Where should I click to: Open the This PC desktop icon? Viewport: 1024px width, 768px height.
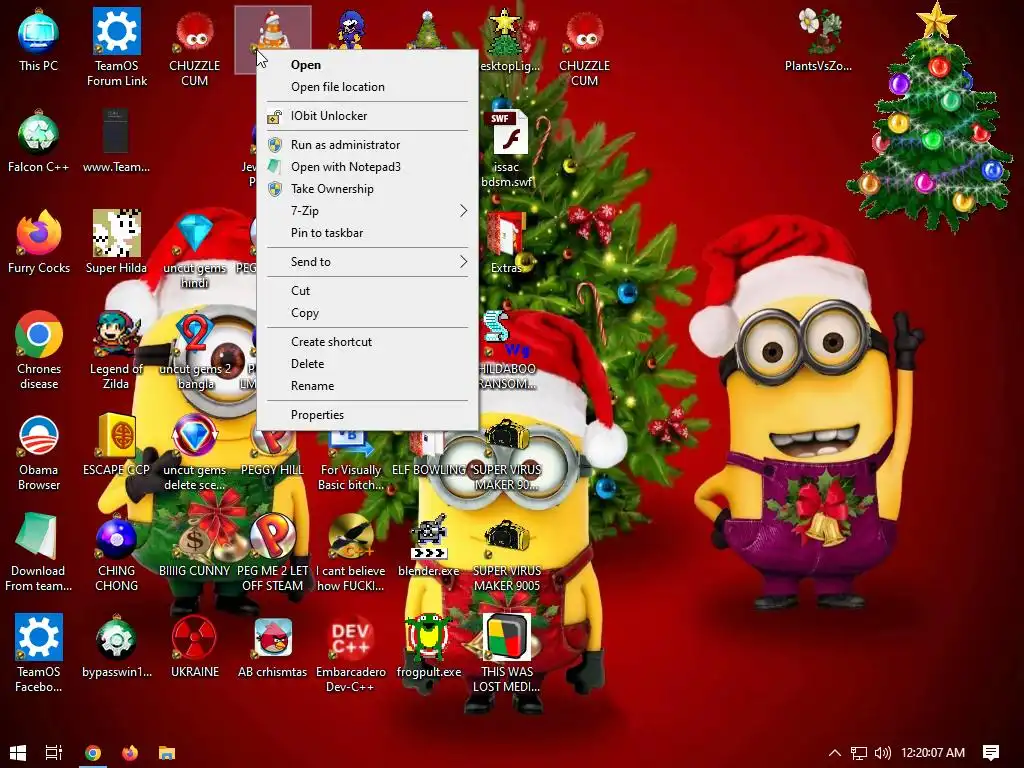point(39,40)
